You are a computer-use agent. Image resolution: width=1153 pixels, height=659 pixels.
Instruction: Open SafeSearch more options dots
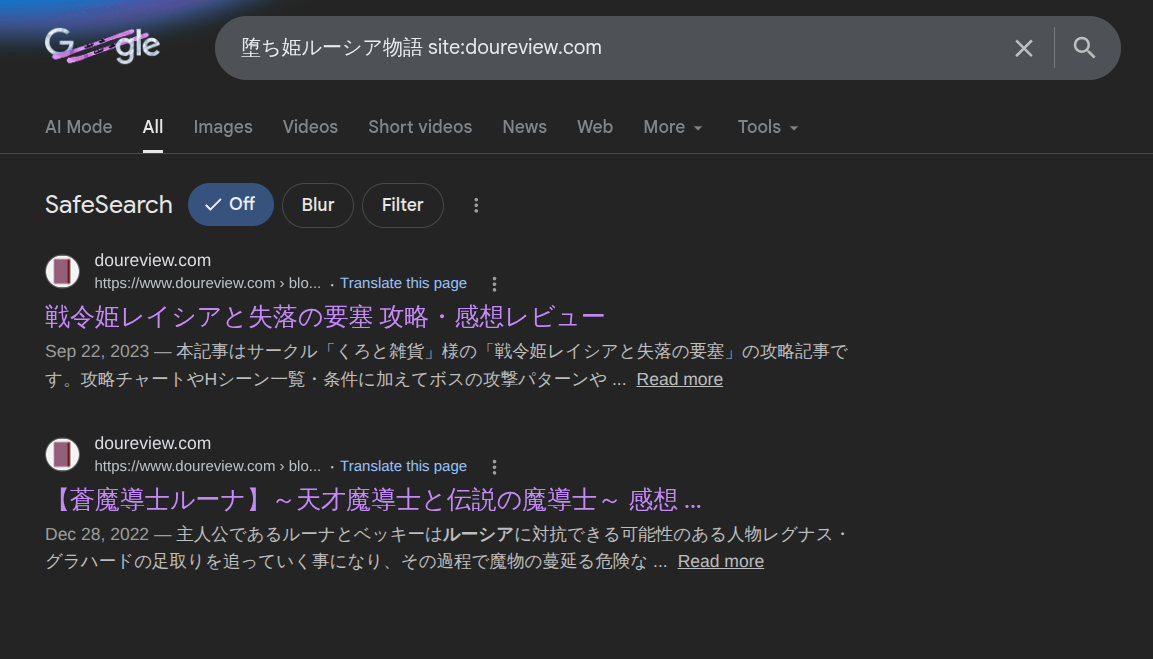476,205
